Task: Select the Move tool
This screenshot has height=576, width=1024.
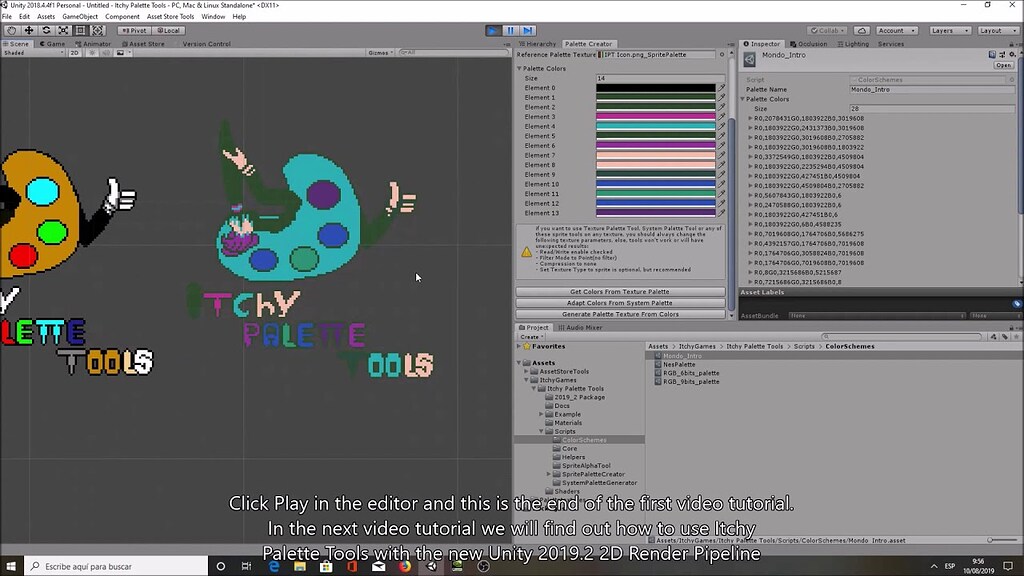Action: coord(28,29)
